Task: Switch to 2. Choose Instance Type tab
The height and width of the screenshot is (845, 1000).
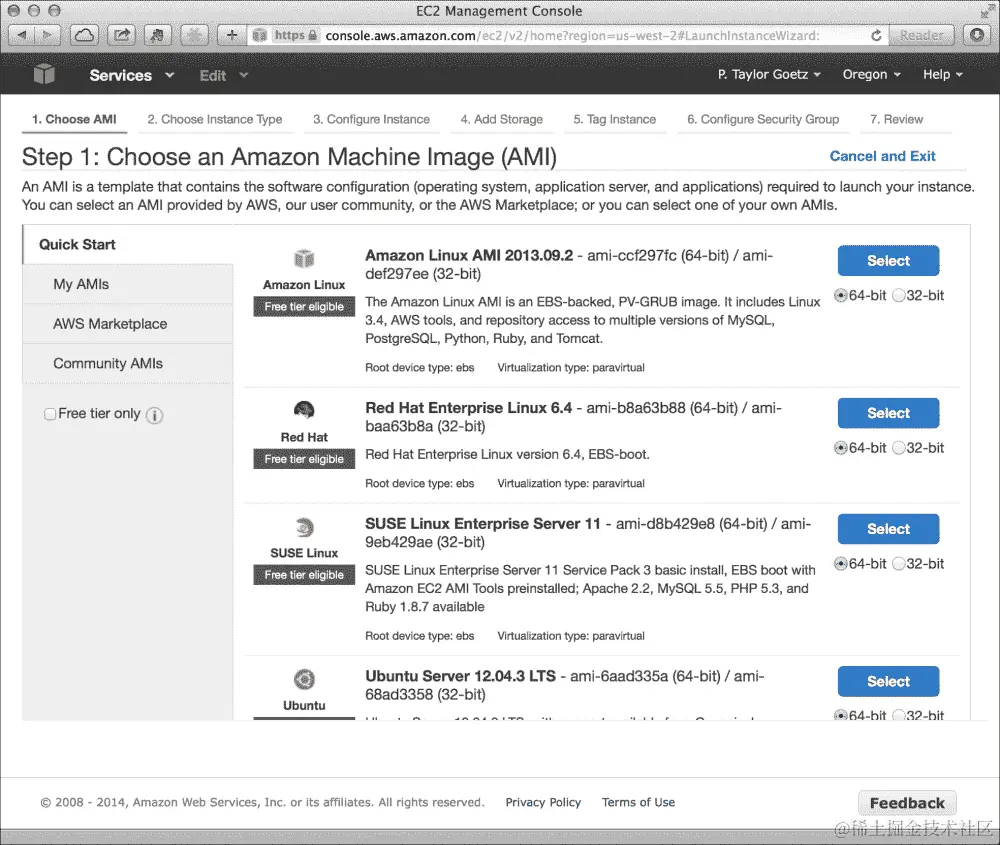Action: (215, 119)
